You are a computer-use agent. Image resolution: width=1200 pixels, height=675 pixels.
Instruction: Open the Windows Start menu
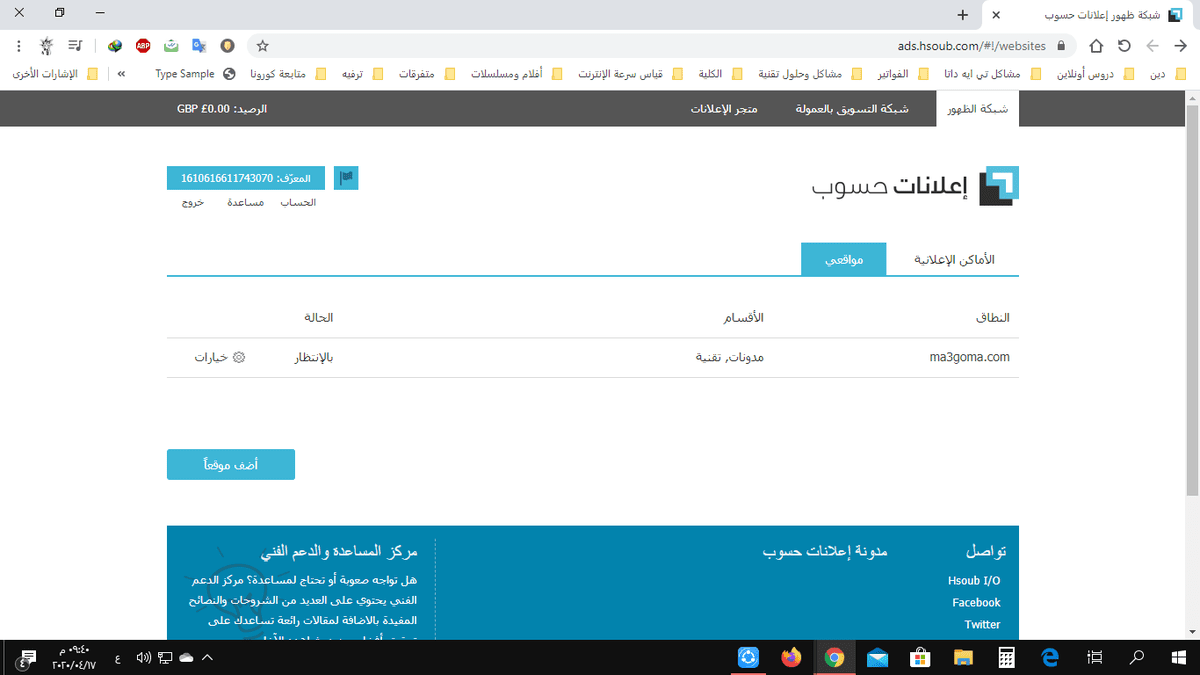pos(1178,657)
